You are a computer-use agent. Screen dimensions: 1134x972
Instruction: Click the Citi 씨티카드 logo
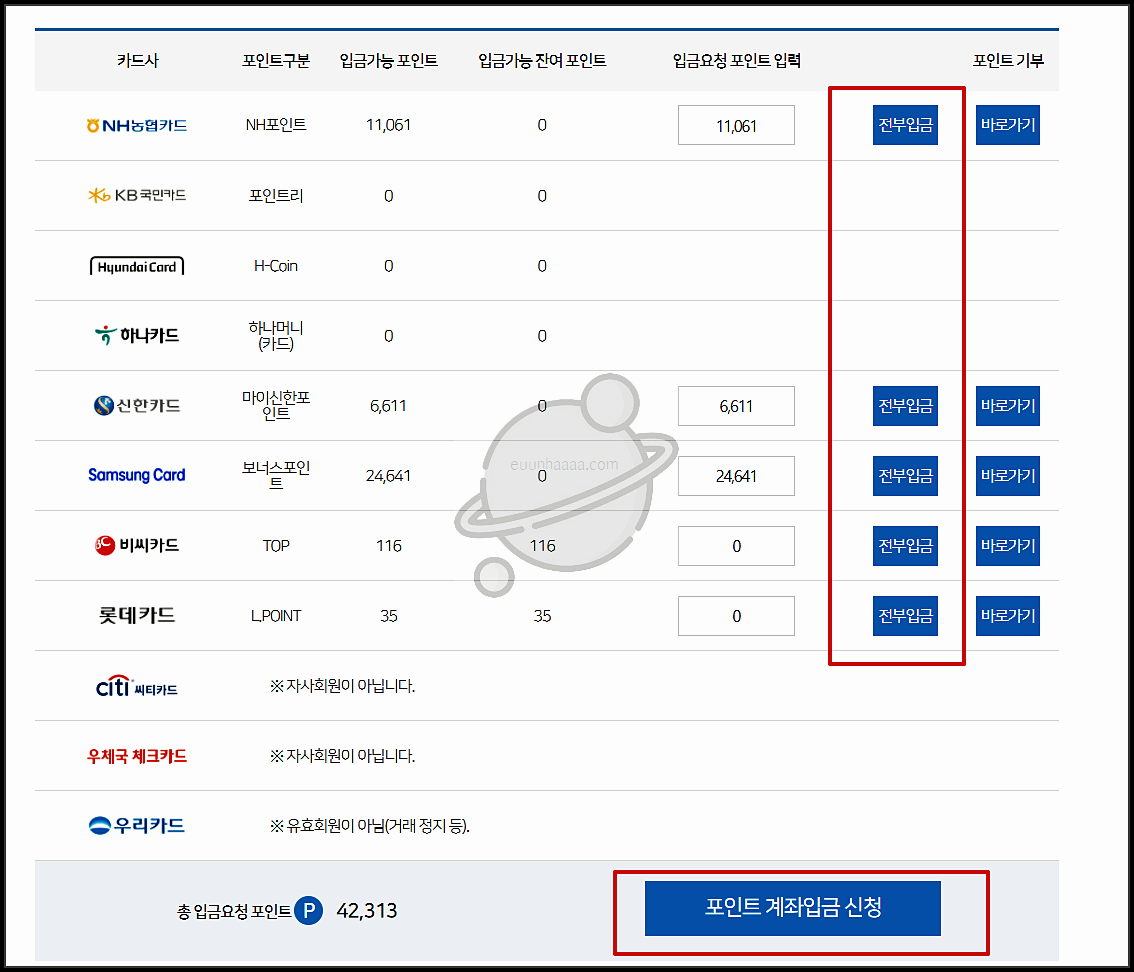point(136,685)
